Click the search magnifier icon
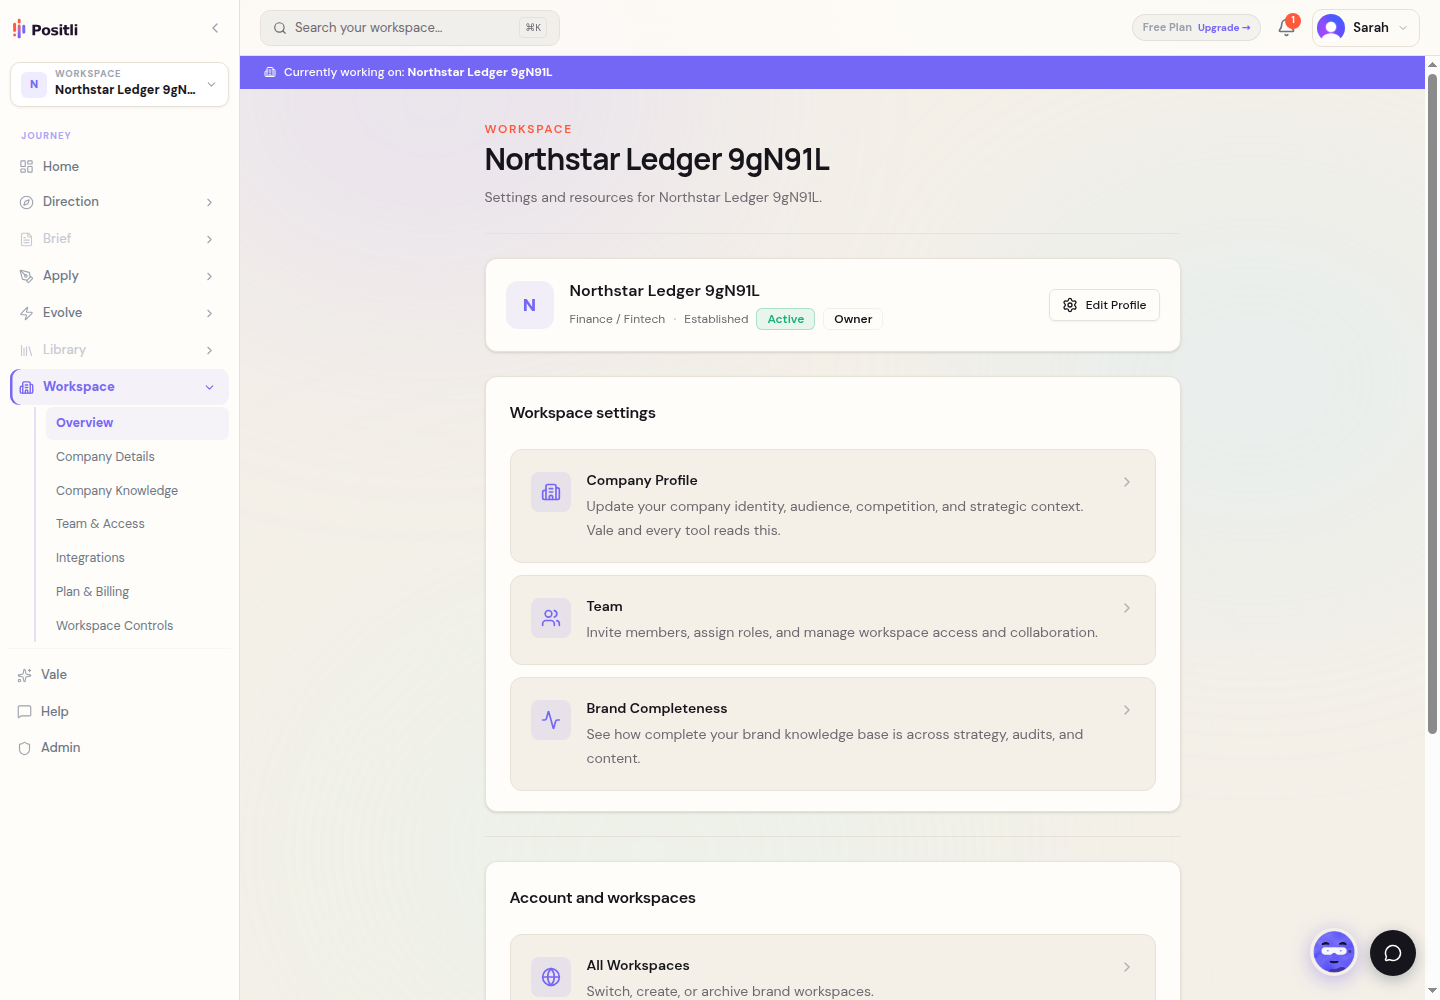Viewport: 1440px width, 1000px height. [x=280, y=28]
